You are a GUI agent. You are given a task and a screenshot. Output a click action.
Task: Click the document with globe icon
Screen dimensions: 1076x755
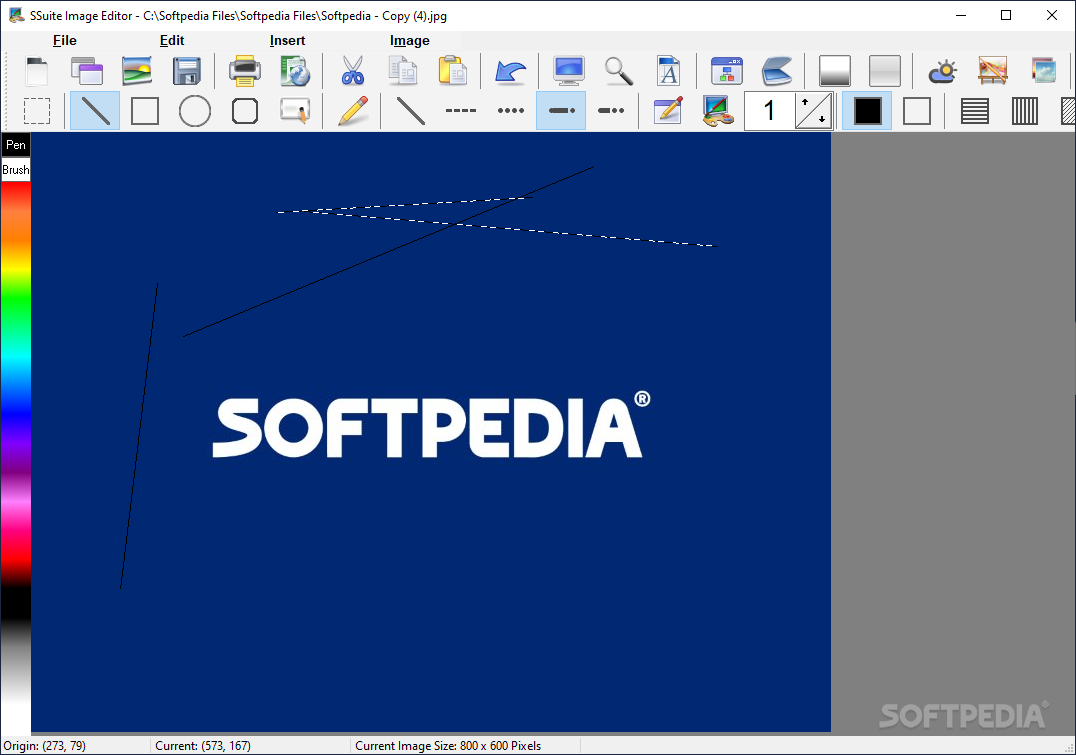(295, 71)
